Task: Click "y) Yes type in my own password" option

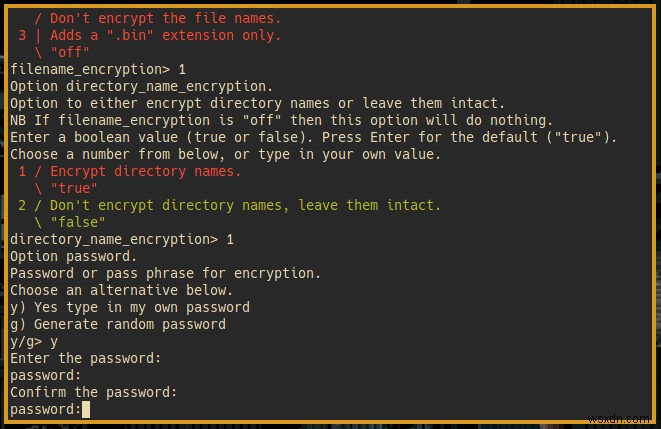Action: tap(129, 307)
